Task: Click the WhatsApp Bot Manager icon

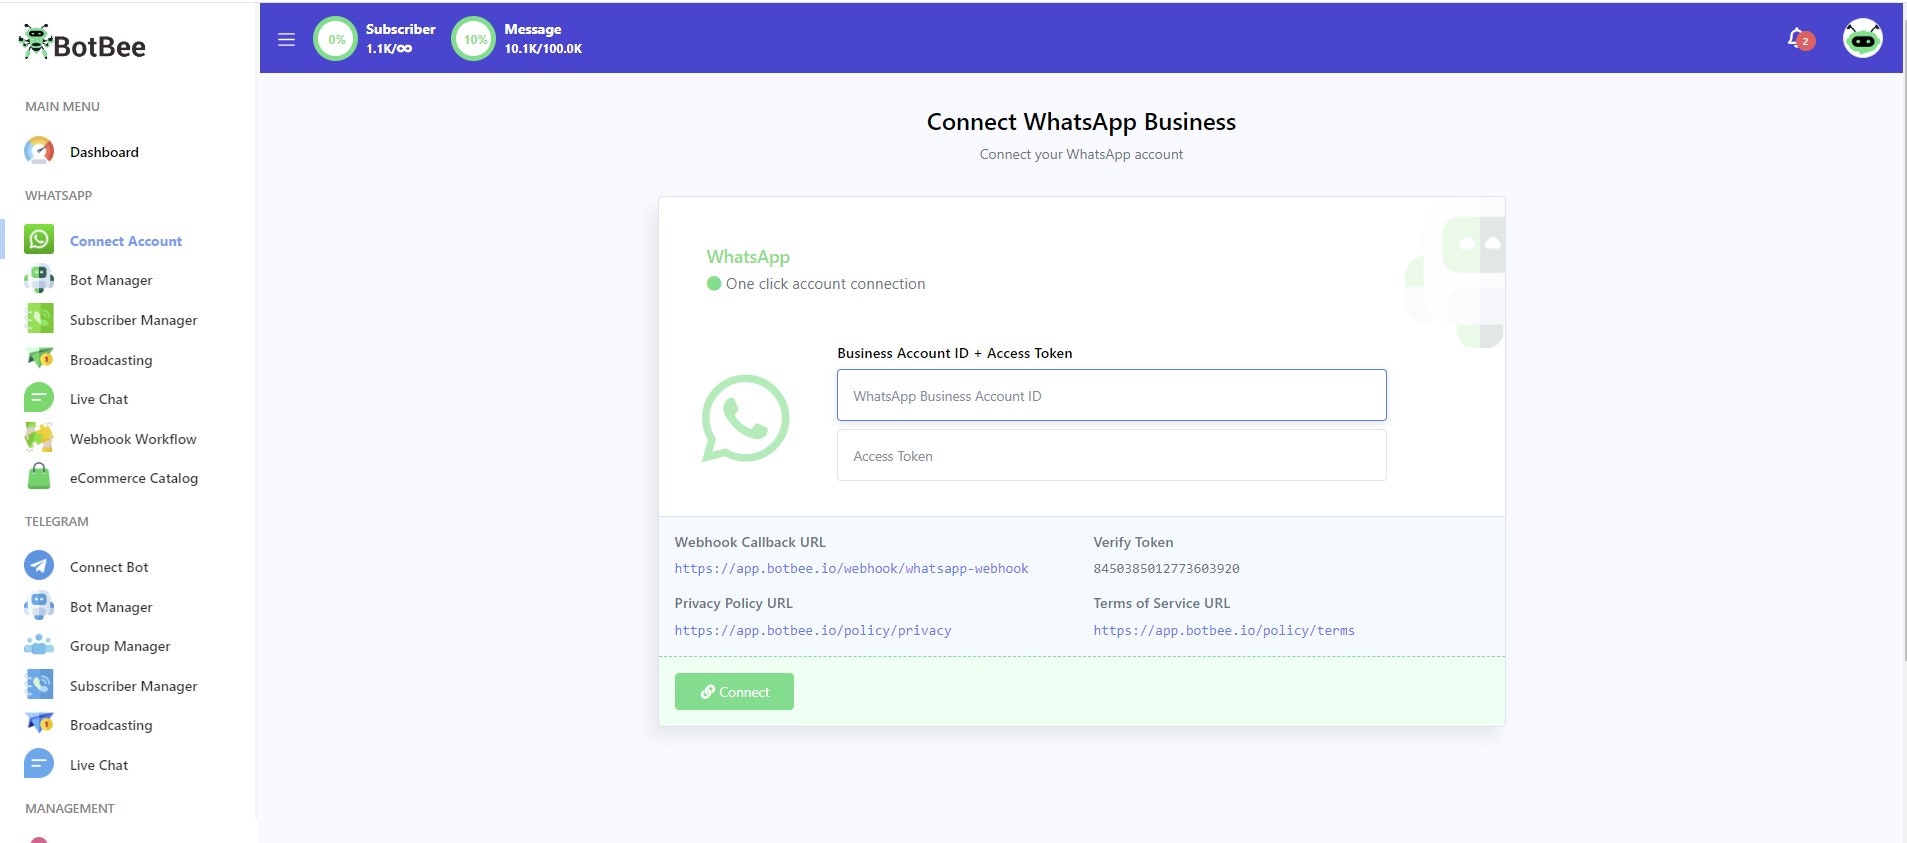Action: (39, 279)
